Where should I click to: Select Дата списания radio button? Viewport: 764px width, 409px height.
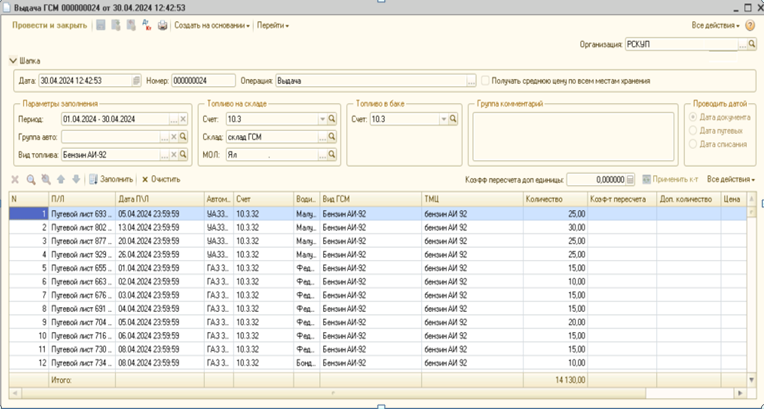point(694,144)
